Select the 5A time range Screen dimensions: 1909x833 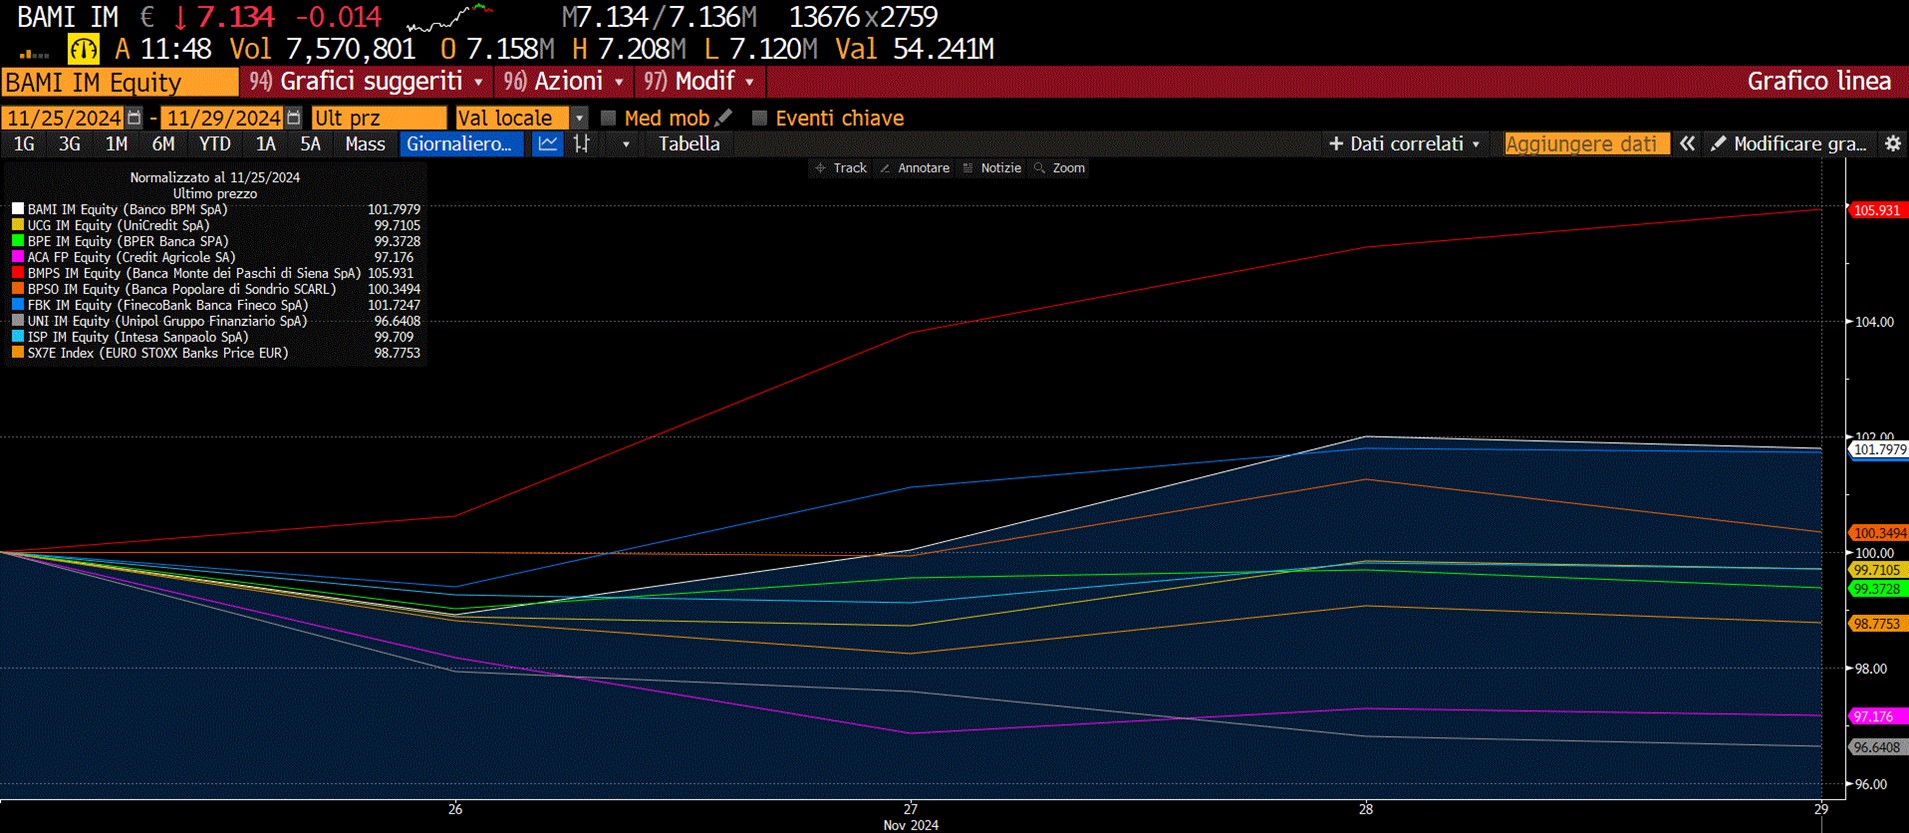click(x=311, y=144)
